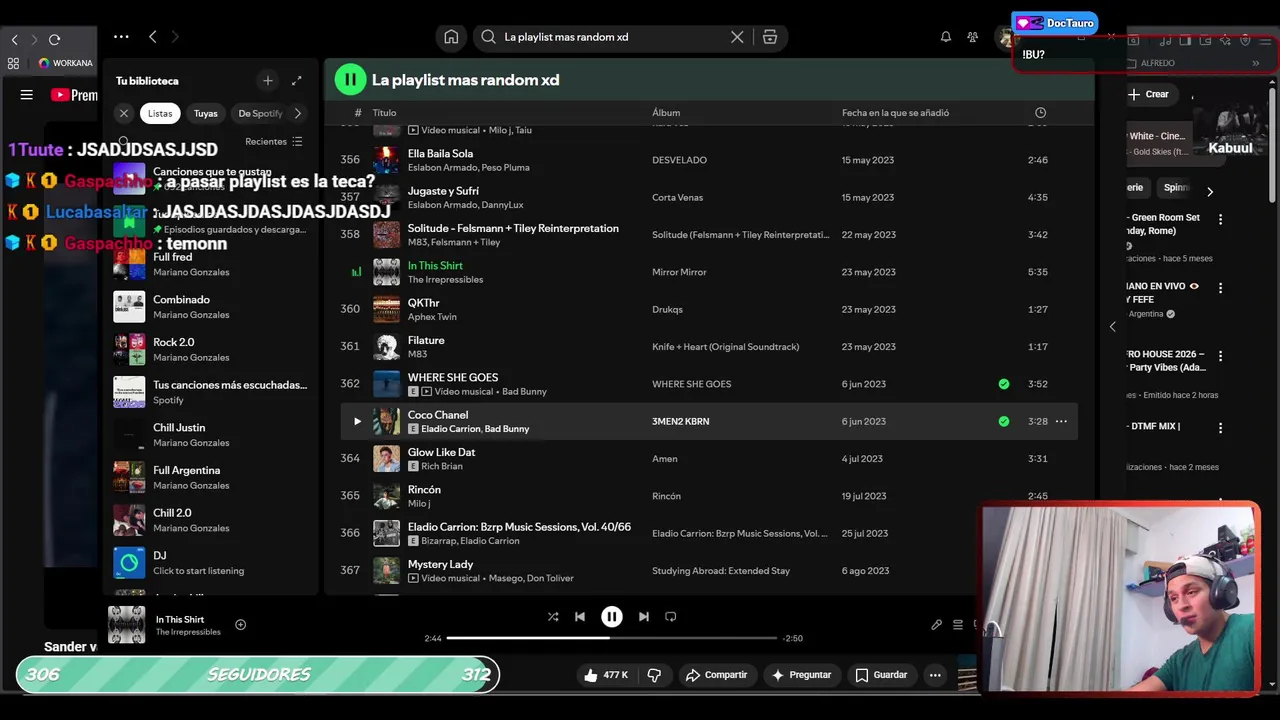Click Ella Baila Sola album cover
1280x720 pixels.
click(386, 160)
